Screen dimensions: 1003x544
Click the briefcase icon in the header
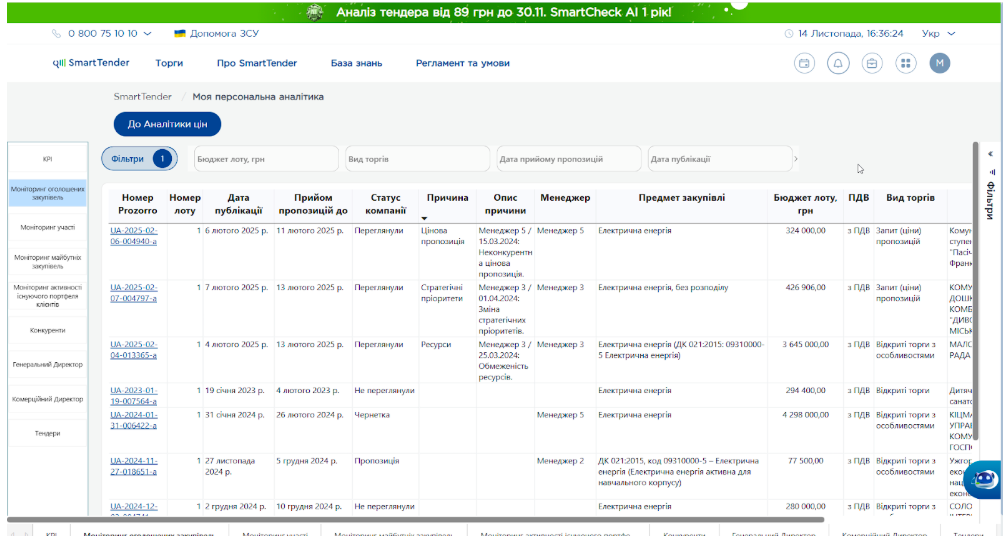(x=872, y=63)
